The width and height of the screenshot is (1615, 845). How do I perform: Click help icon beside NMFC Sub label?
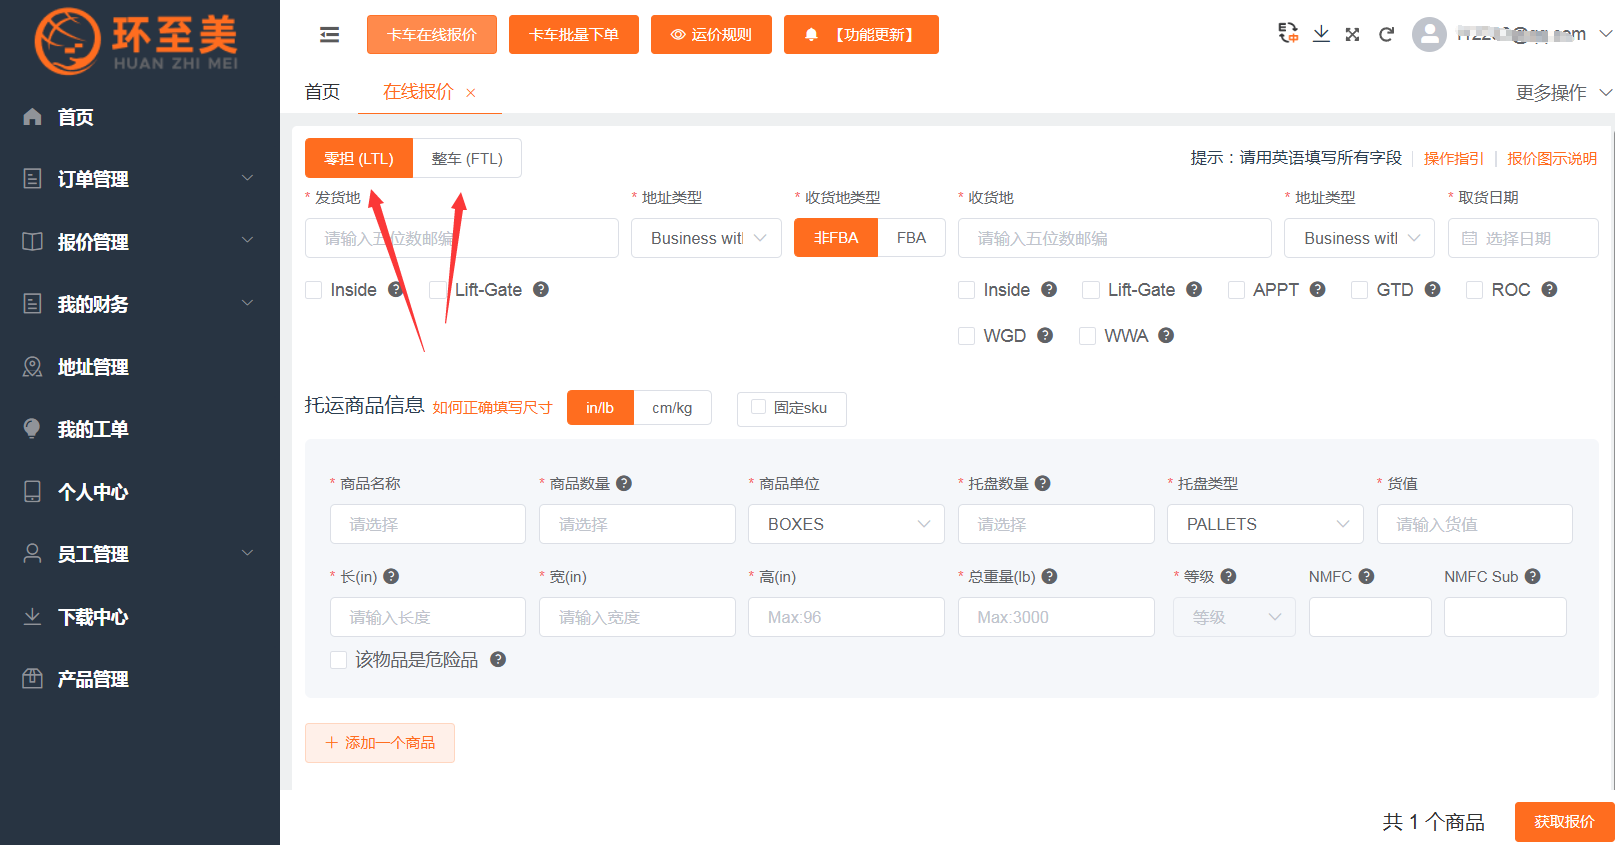1533,576
